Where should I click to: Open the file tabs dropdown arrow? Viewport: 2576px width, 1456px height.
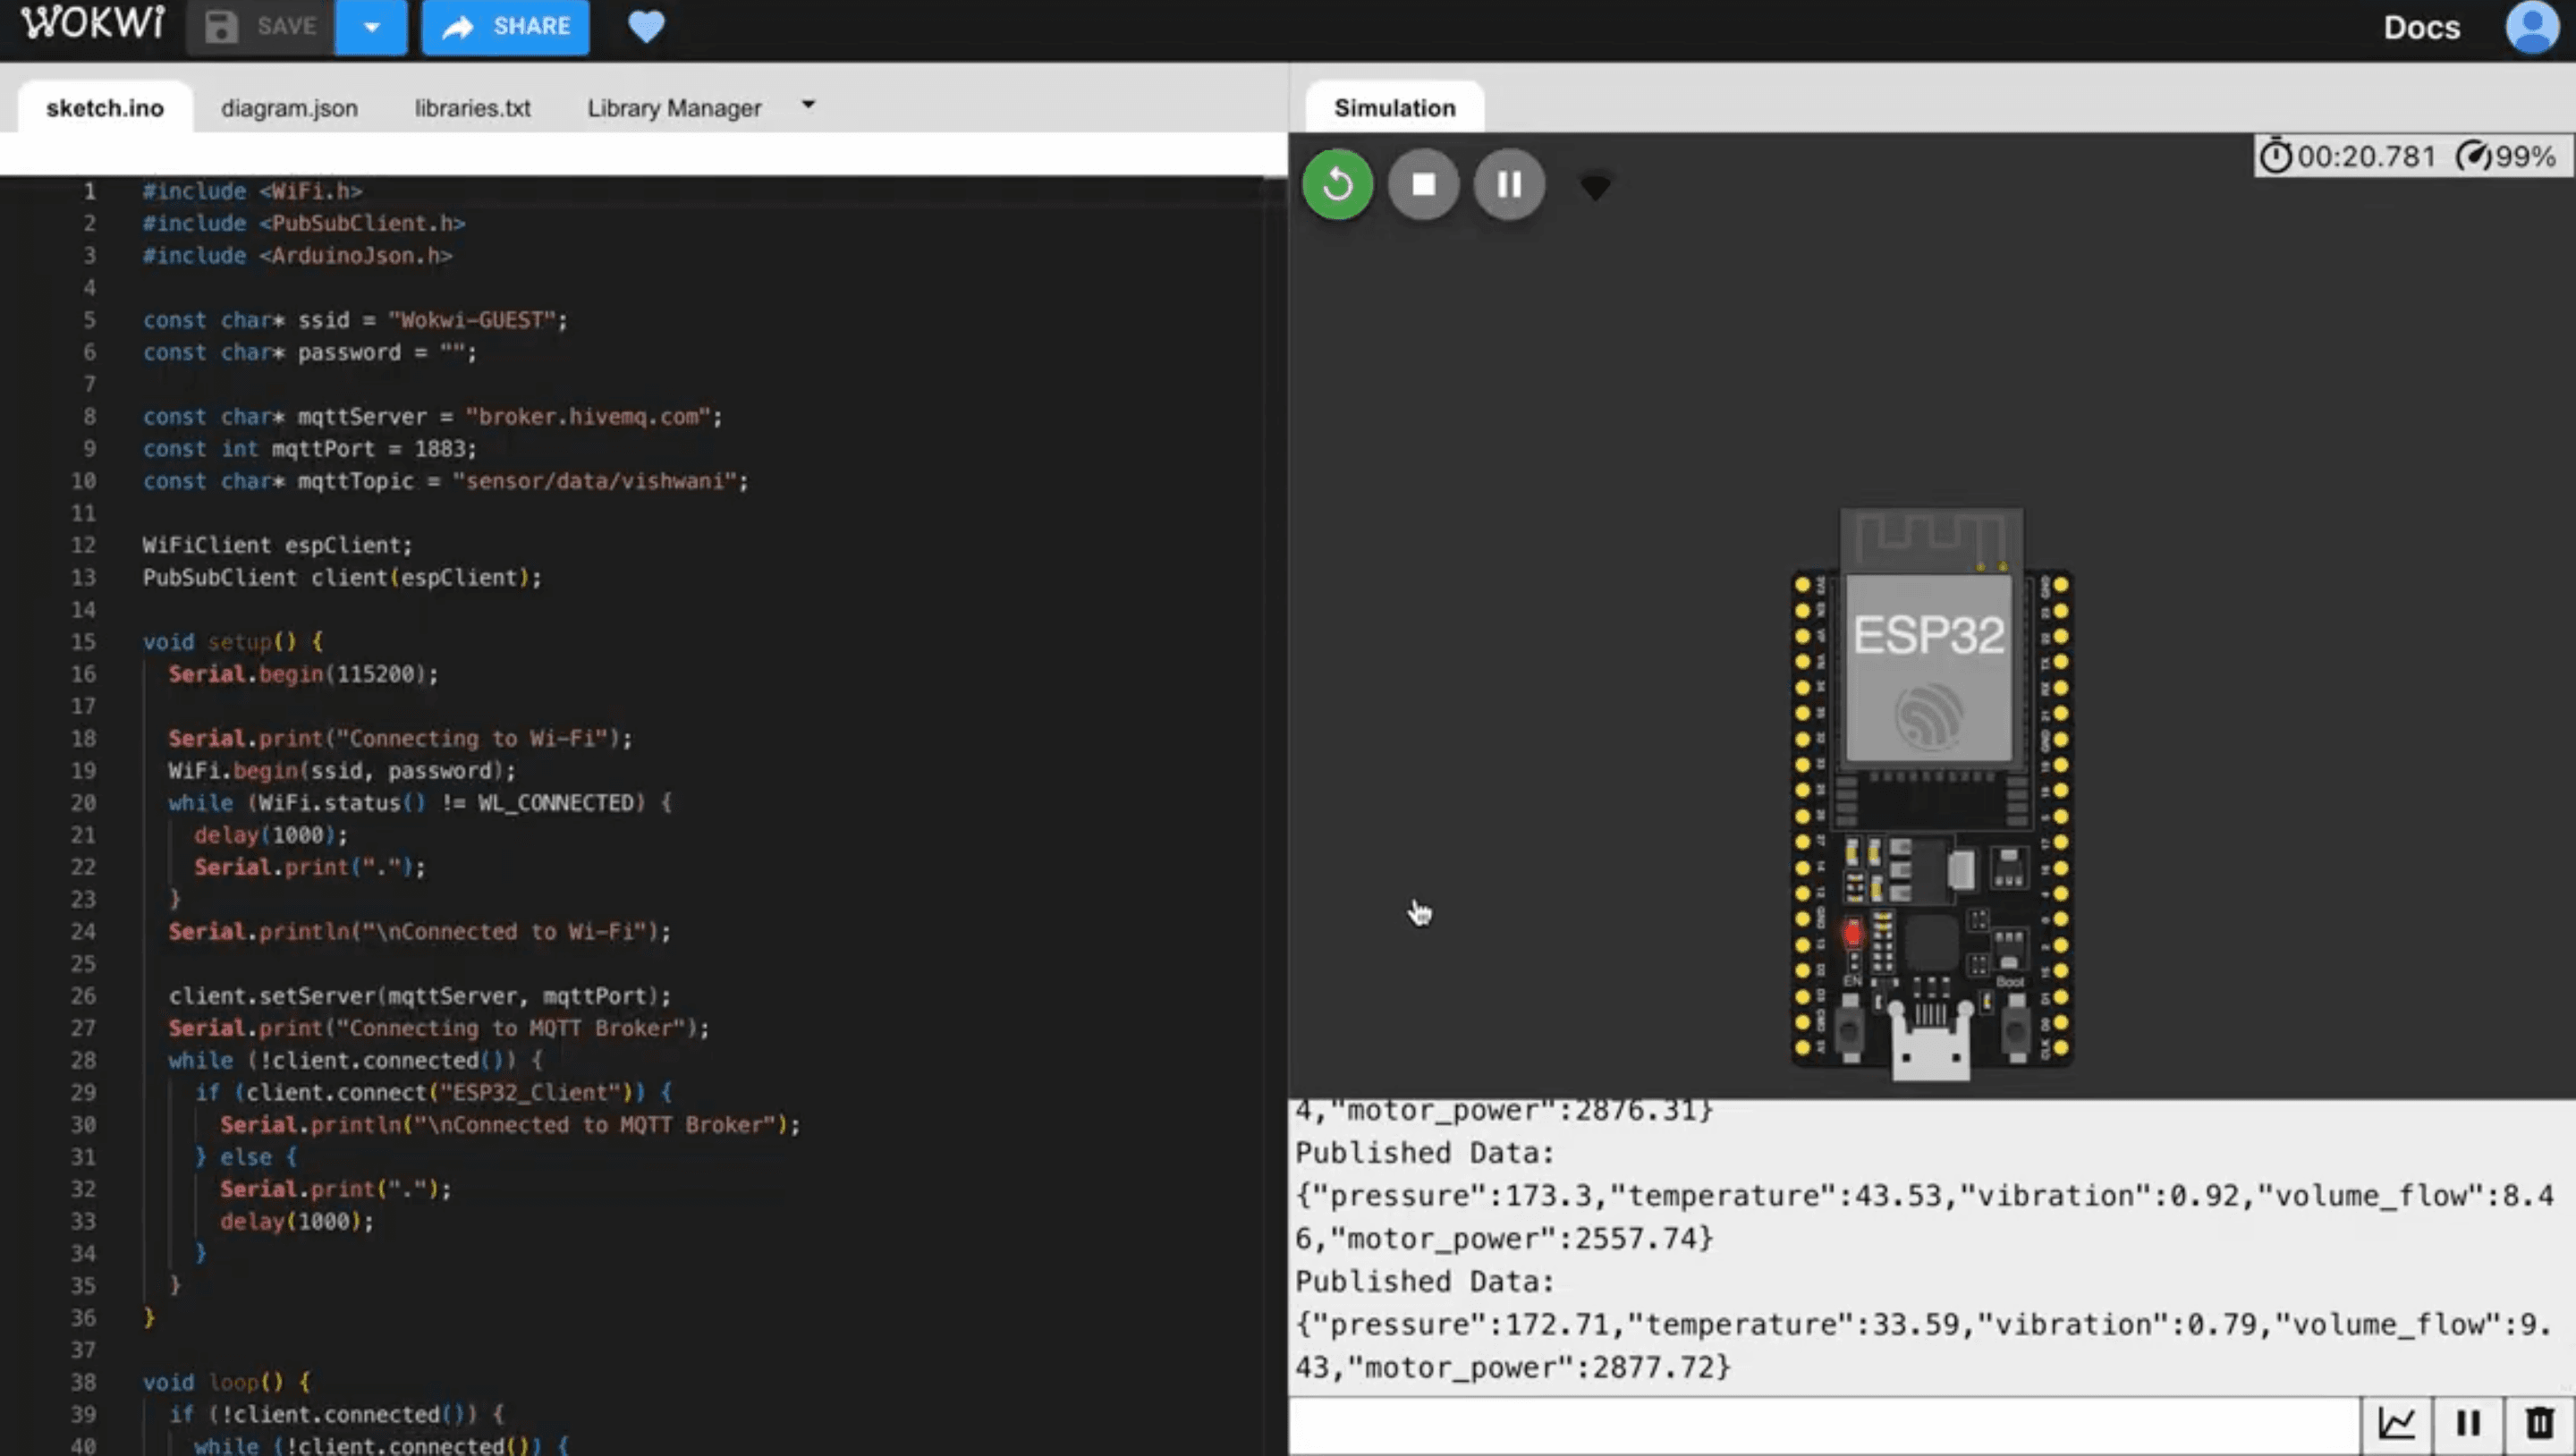(808, 105)
